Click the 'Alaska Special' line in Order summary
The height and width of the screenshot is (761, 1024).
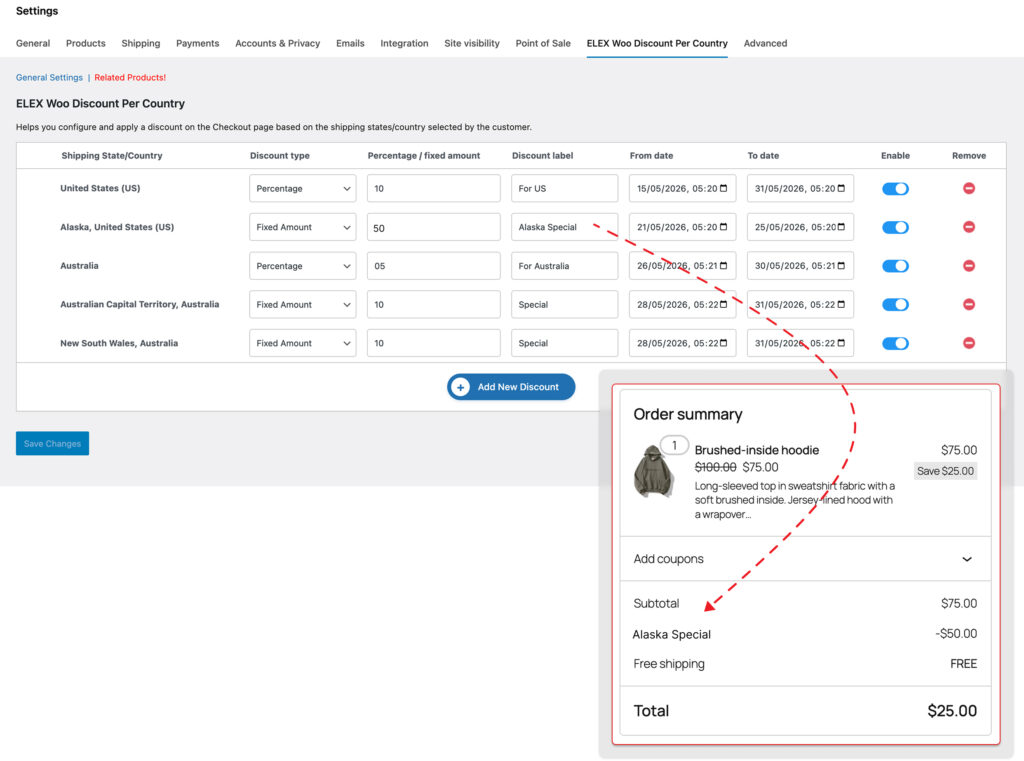[x=805, y=634]
